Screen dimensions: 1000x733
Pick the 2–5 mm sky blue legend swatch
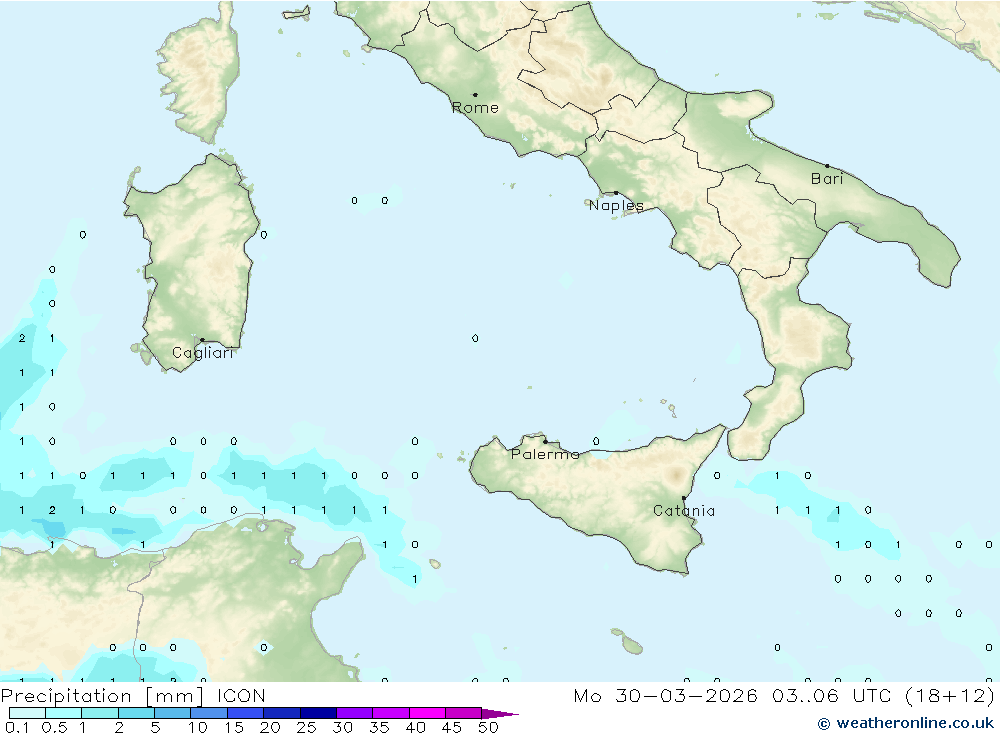tap(136, 713)
